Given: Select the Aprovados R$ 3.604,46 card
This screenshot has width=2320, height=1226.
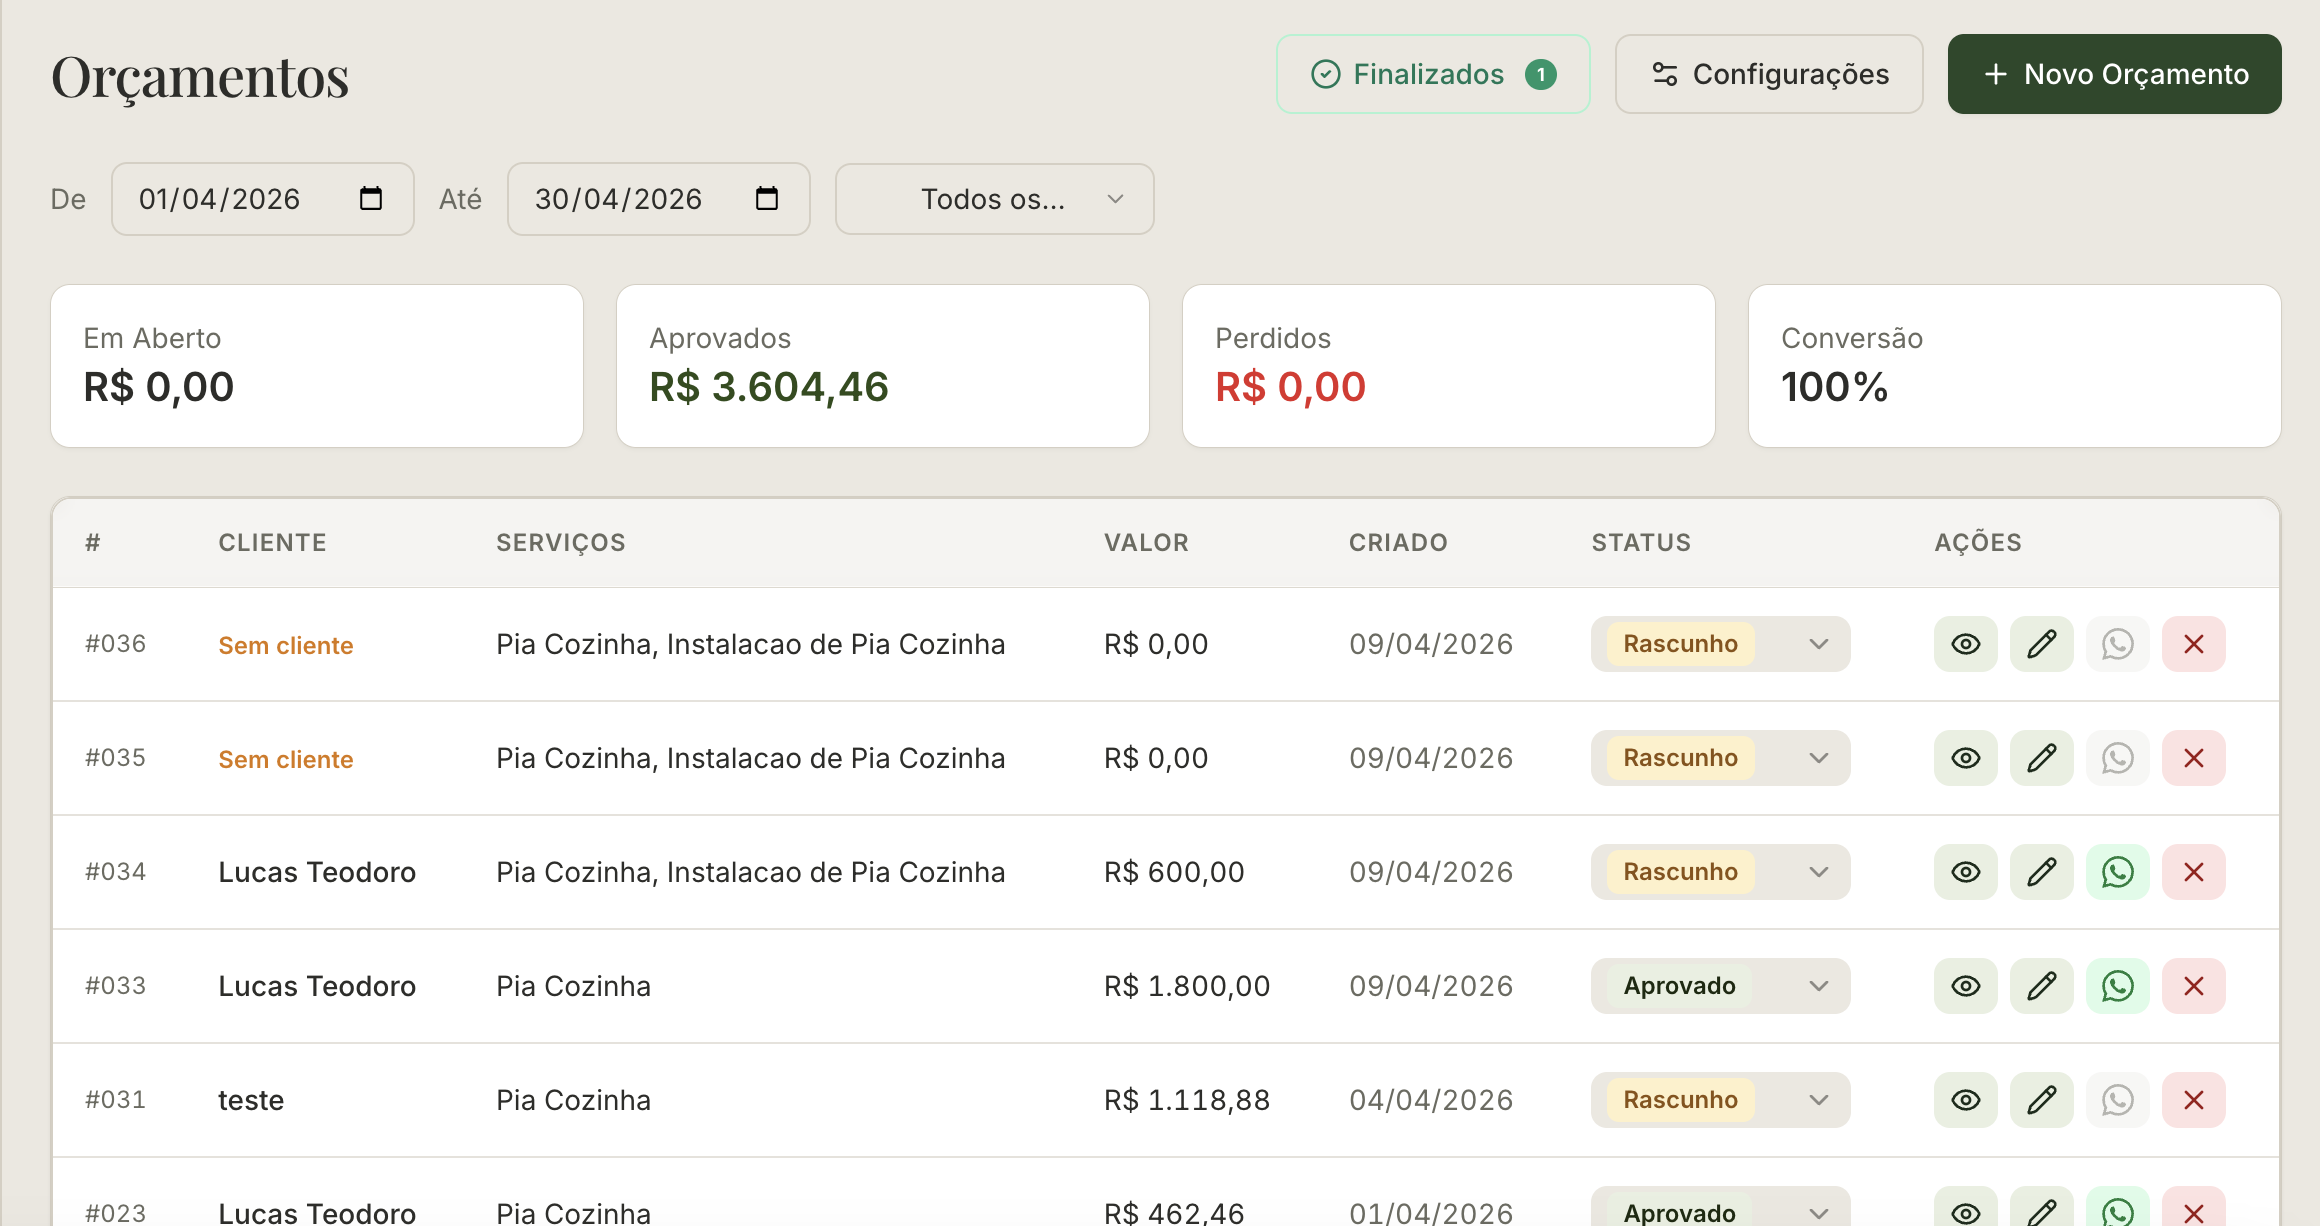Looking at the screenshot, I should click(883, 366).
